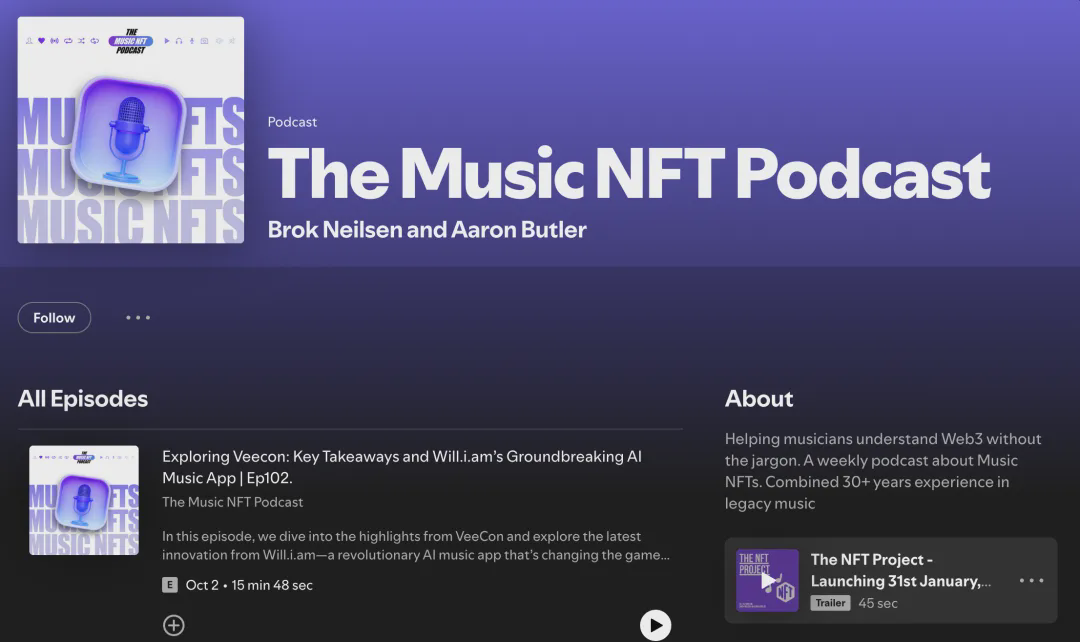This screenshot has width=1080, height=642.
Task: Open the podcast more options menu
Action: point(138,318)
